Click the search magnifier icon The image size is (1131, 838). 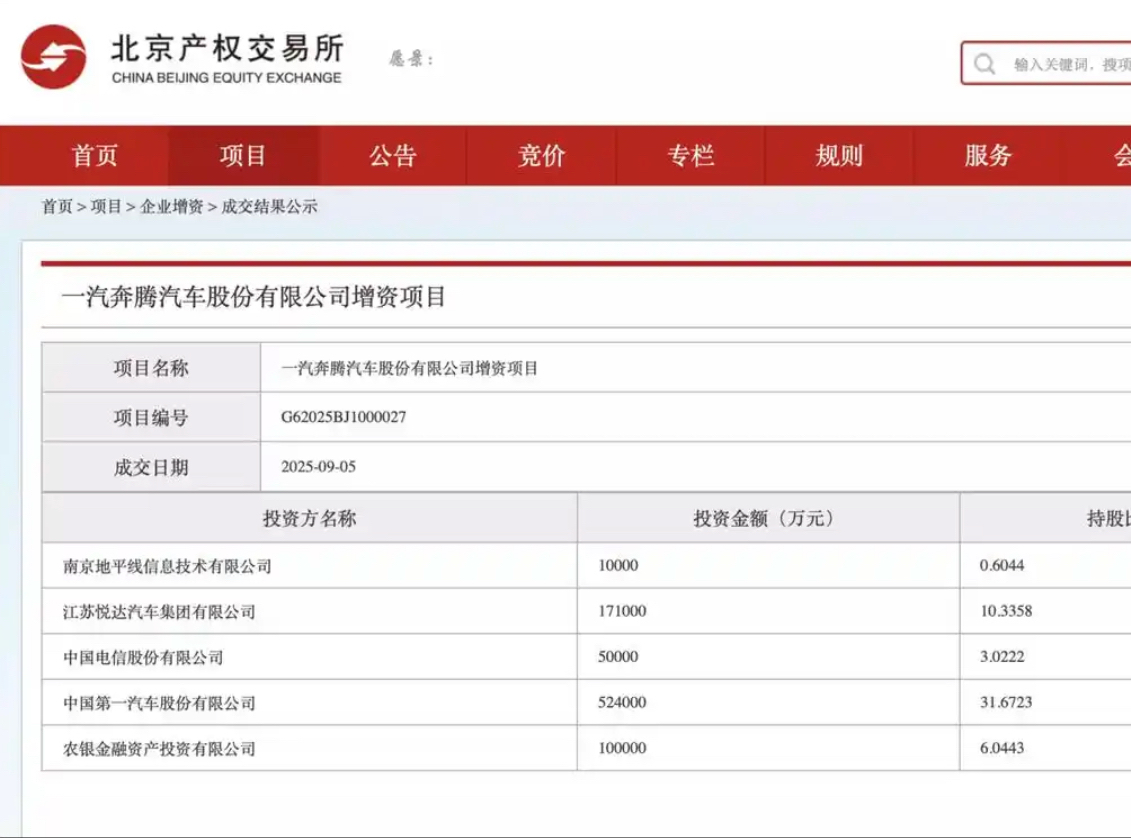tap(984, 64)
